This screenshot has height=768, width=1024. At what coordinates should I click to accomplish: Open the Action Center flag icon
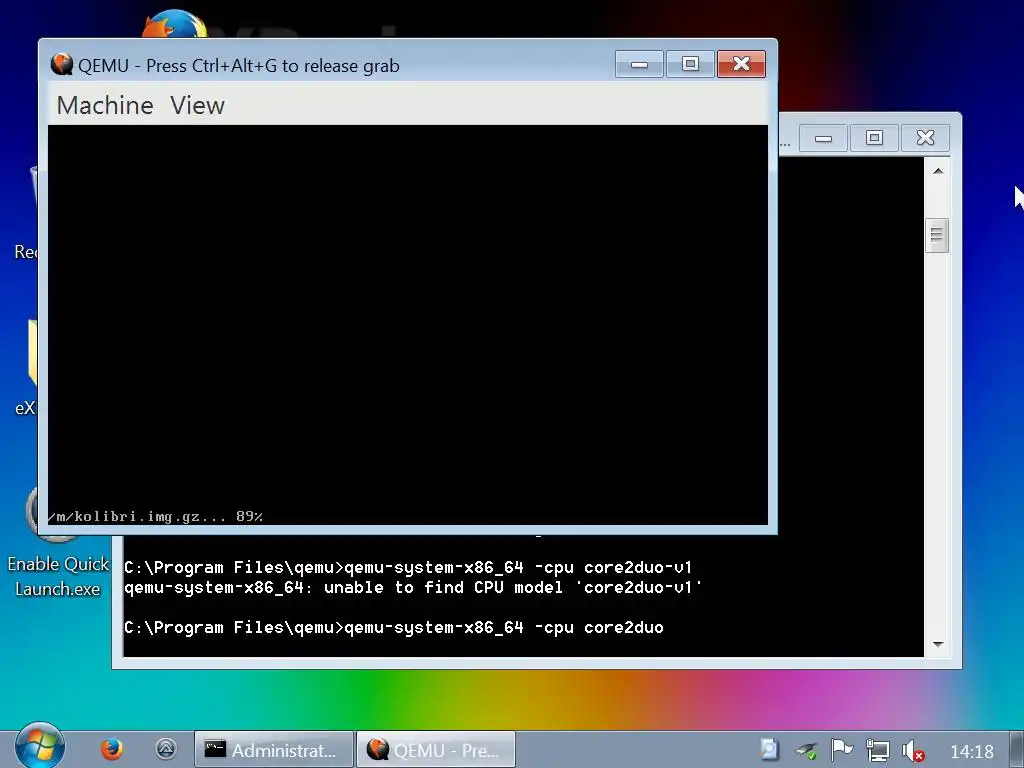841,750
